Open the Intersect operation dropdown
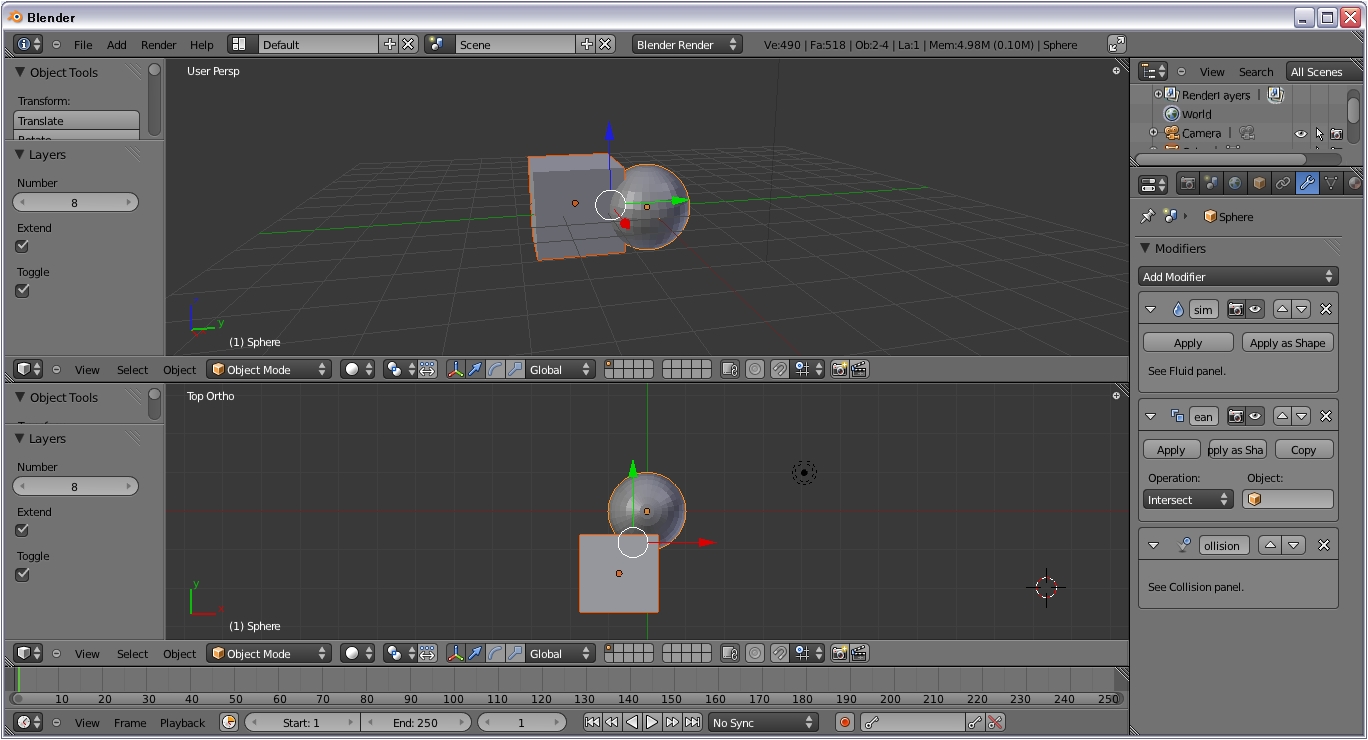This screenshot has height=740, width=1368. [x=1187, y=499]
